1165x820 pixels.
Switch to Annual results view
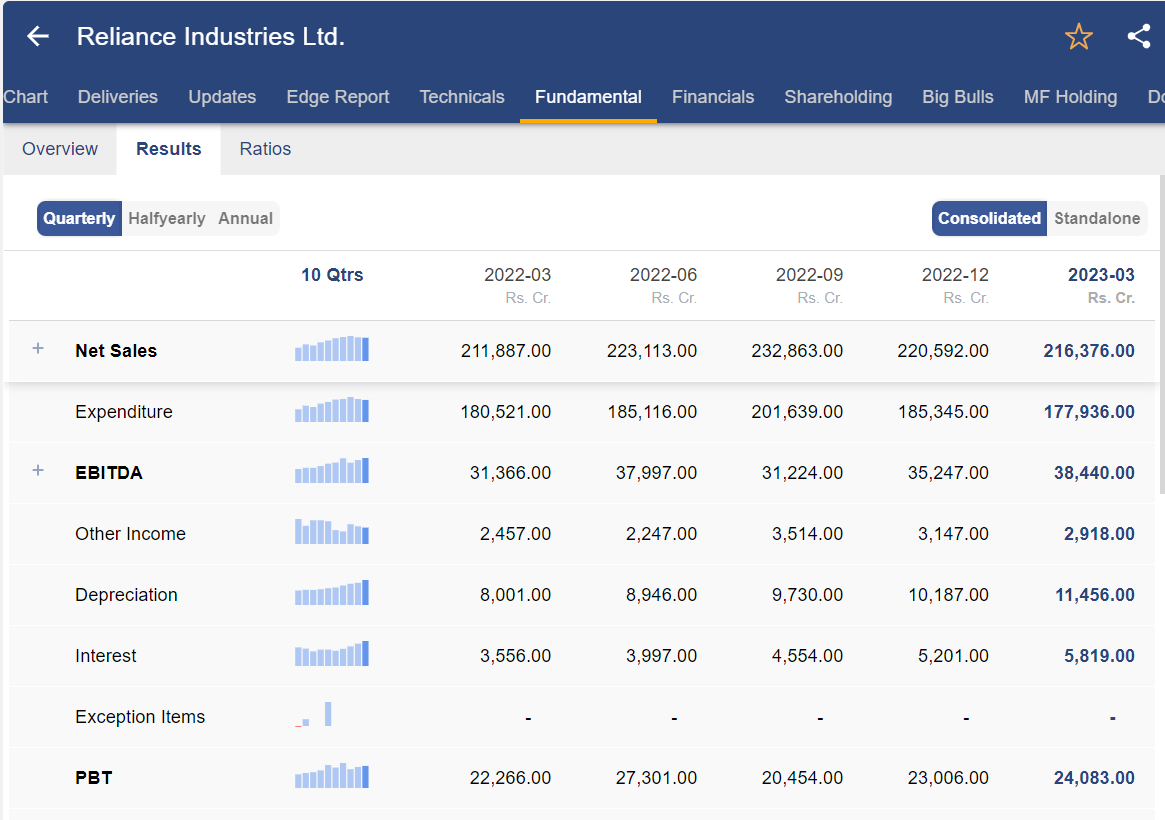click(x=245, y=218)
